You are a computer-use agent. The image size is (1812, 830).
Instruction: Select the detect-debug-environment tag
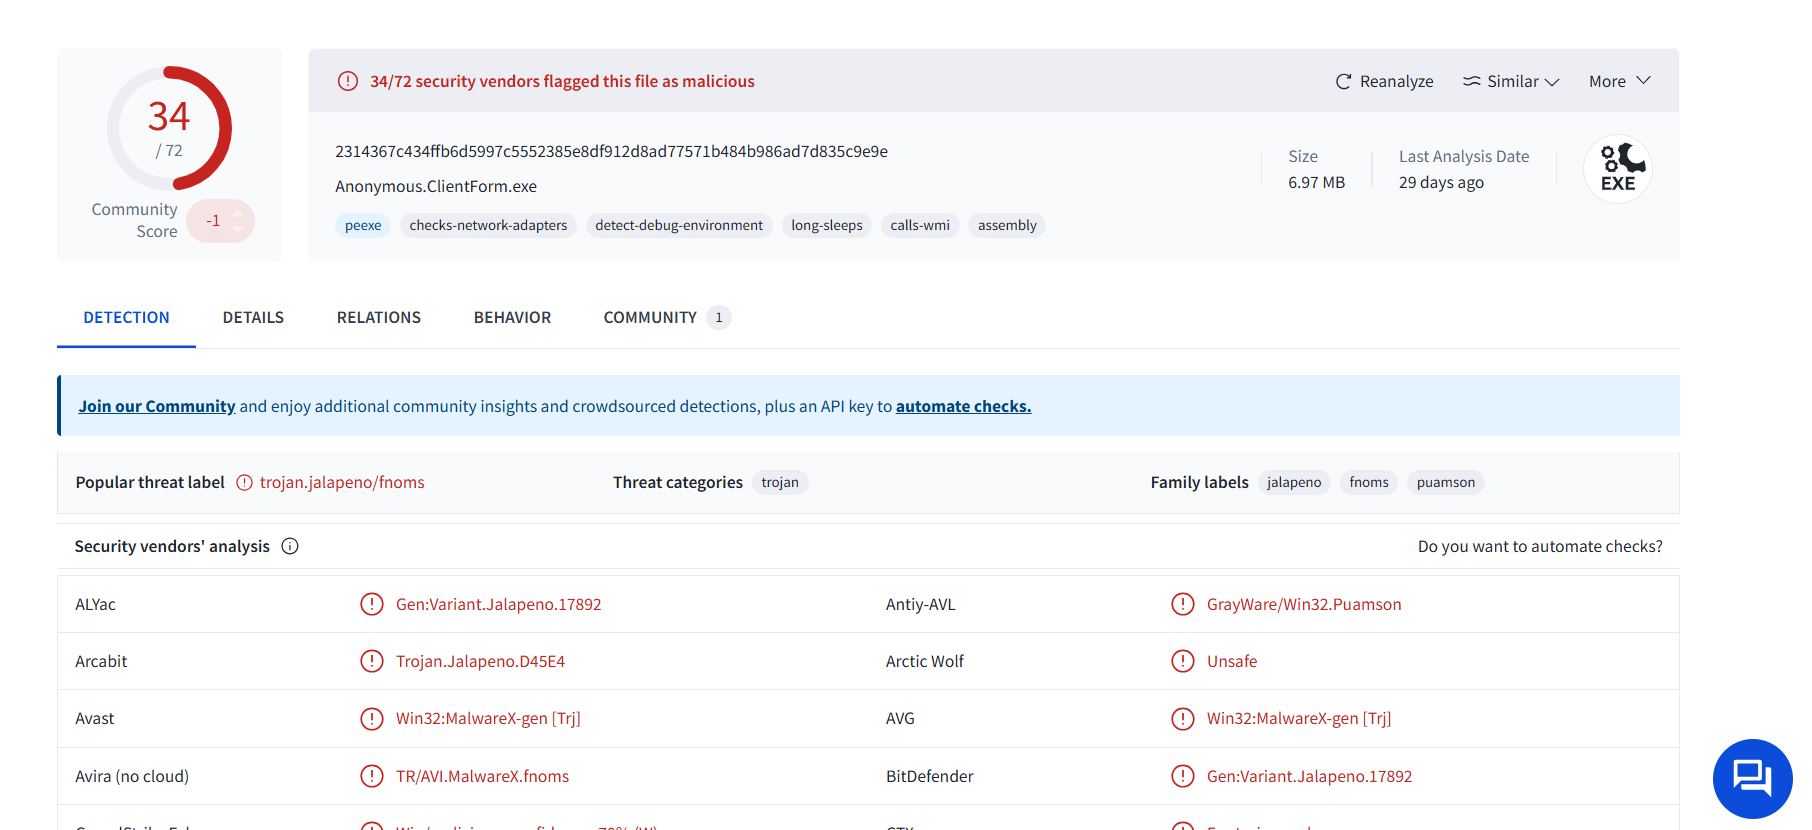pos(679,226)
